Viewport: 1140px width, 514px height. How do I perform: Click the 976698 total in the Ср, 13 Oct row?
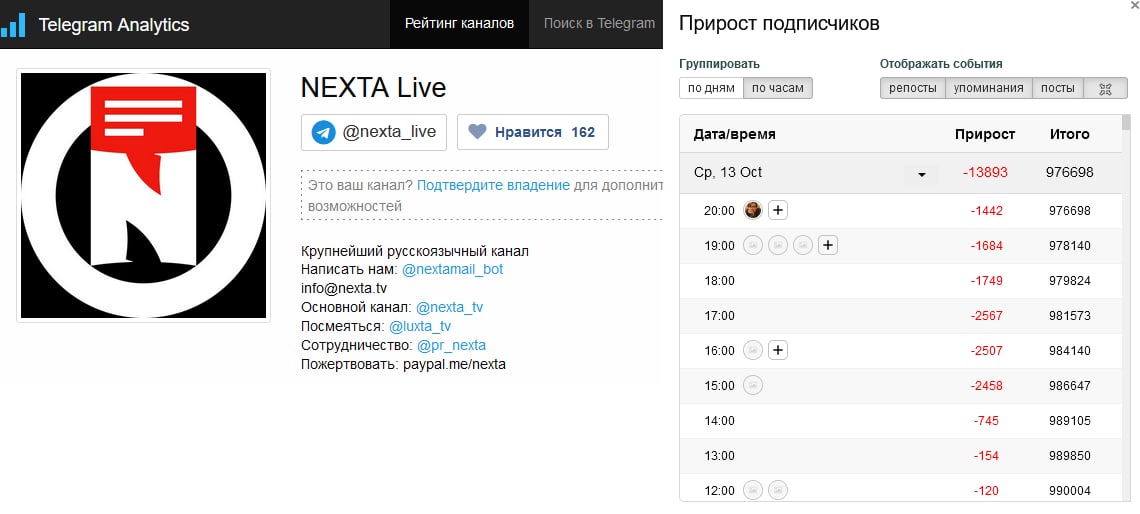tap(1069, 173)
